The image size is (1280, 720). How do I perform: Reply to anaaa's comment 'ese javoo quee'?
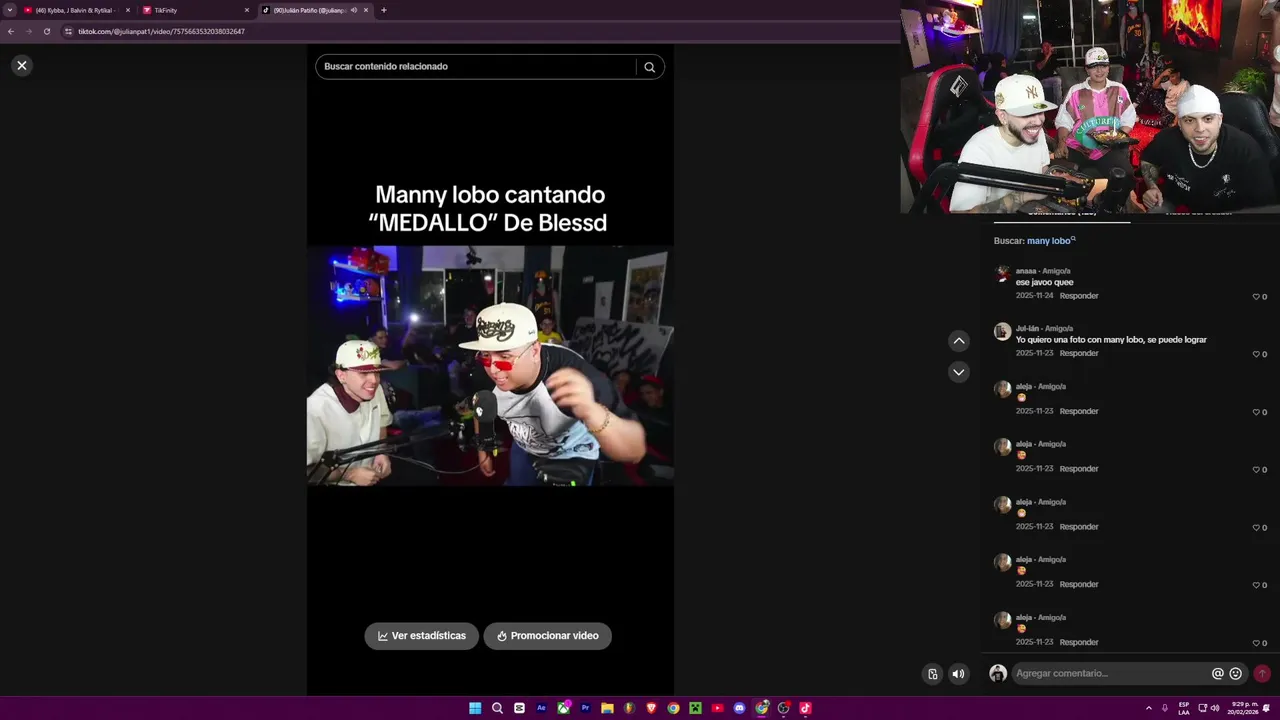1079,296
